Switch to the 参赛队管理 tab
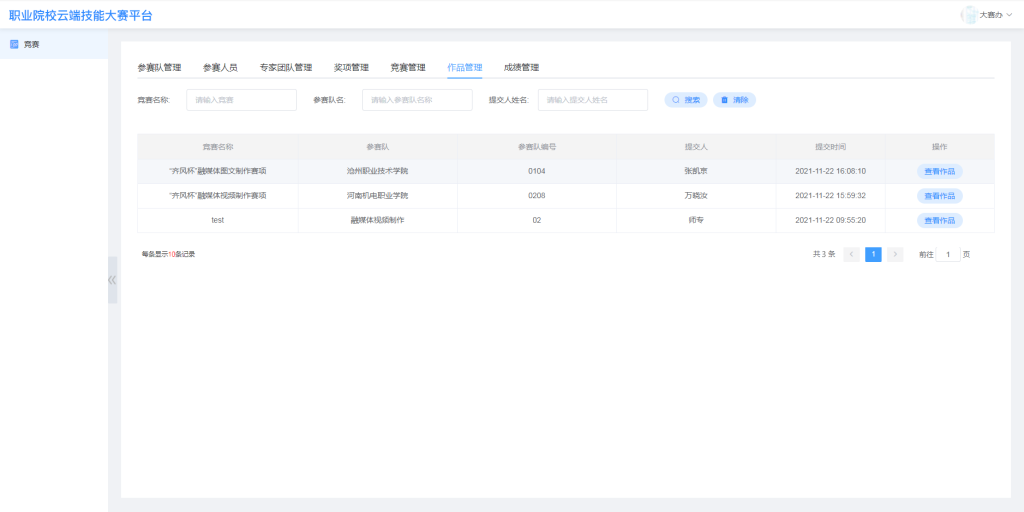The height and width of the screenshot is (512, 1024). (x=159, y=68)
